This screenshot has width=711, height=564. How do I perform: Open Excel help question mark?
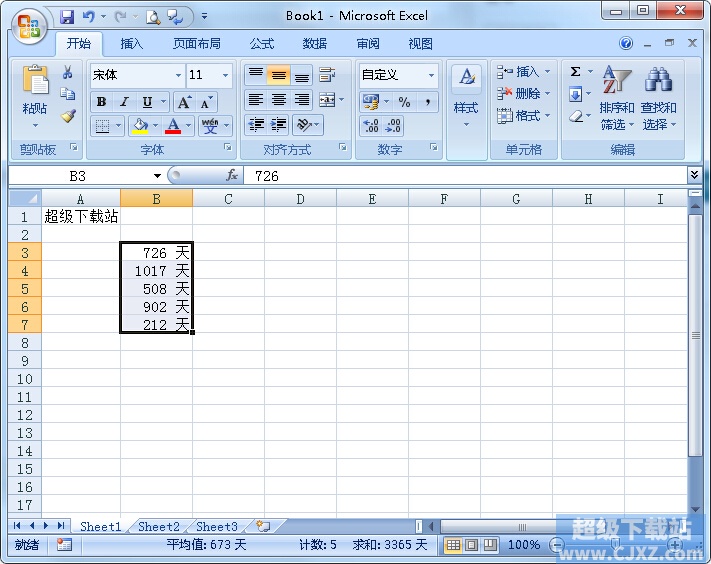pos(626,44)
